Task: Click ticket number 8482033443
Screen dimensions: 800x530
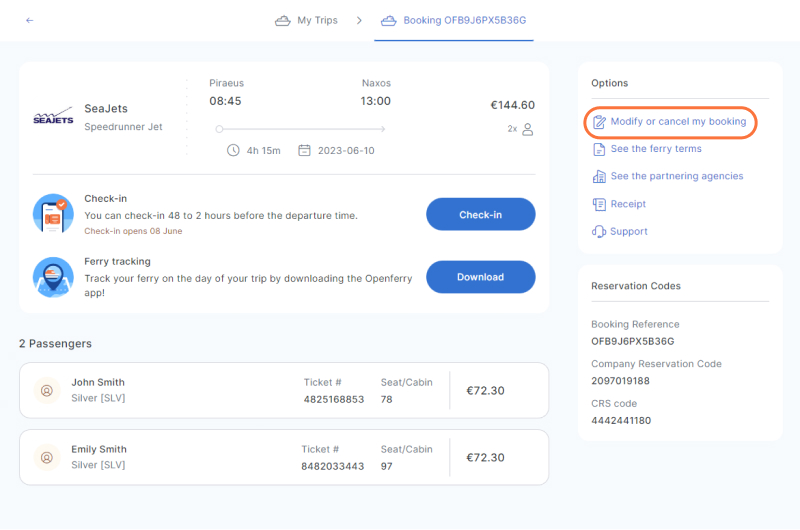Action: click(333, 466)
